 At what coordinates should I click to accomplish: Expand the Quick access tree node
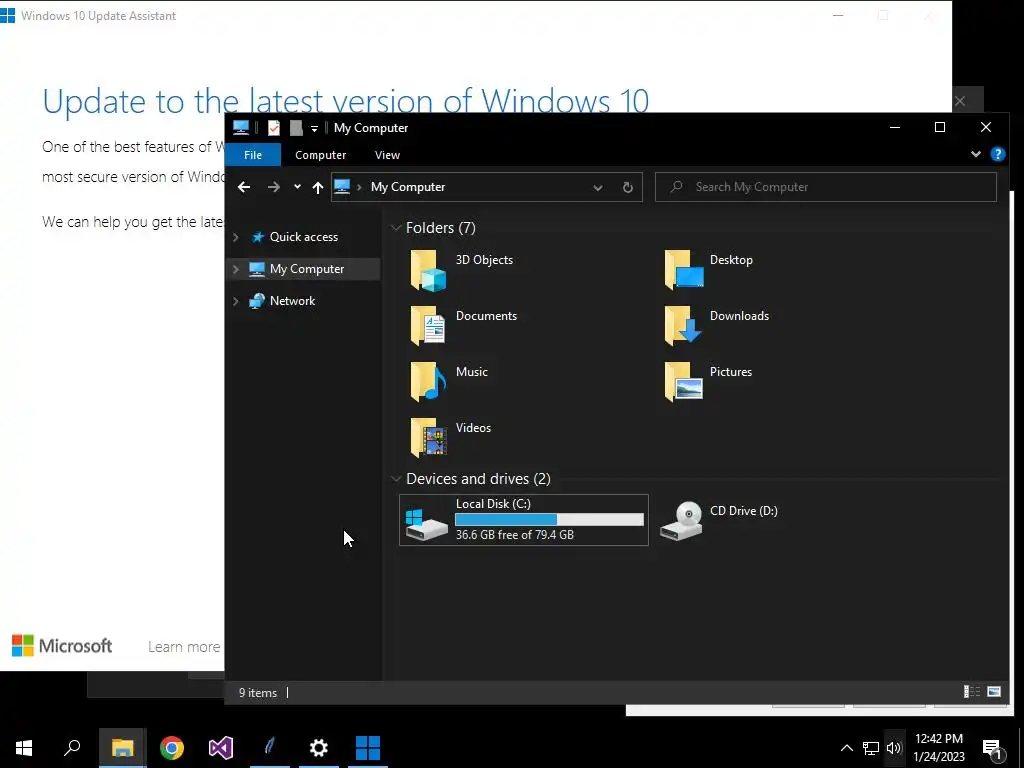point(236,237)
